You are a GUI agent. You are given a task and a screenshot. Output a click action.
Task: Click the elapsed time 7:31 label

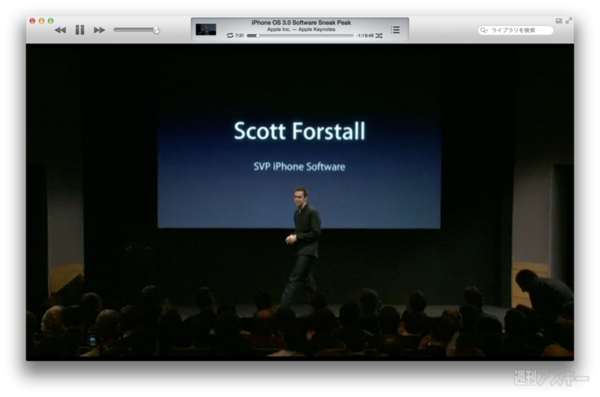(x=240, y=35)
